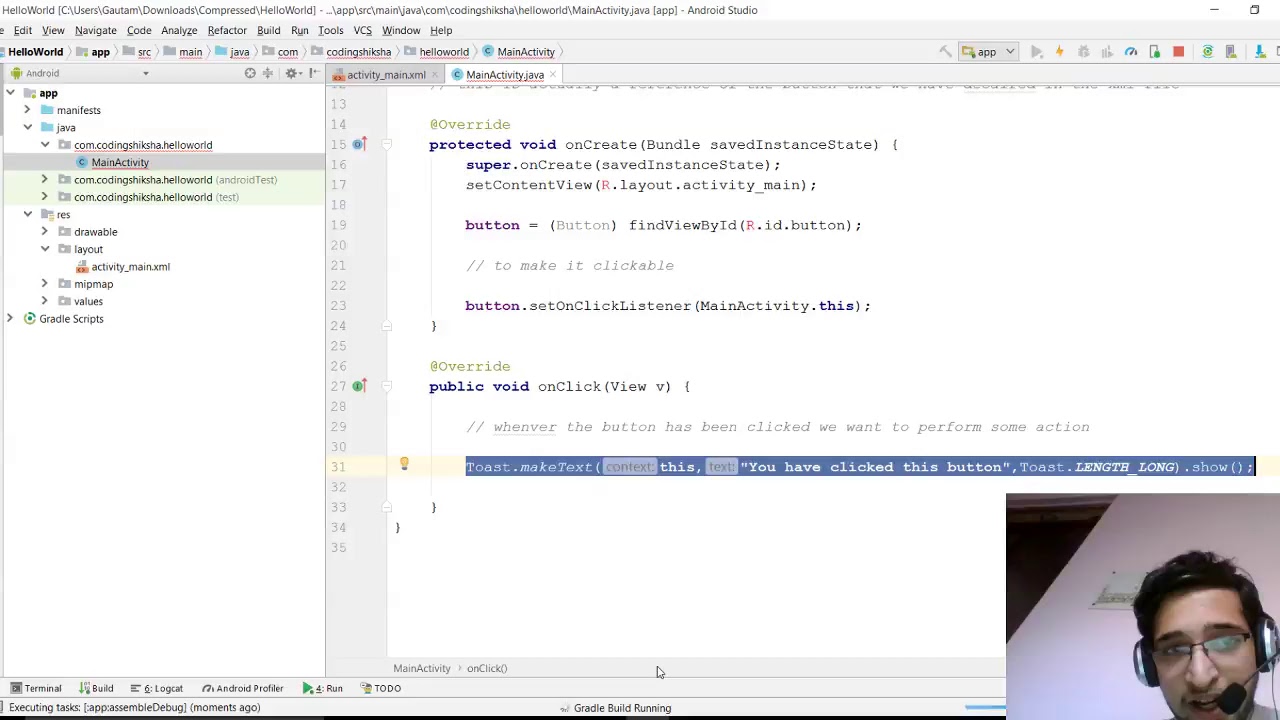Expand the manifests folder
Viewport: 1280px width, 720px height.
(27, 110)
